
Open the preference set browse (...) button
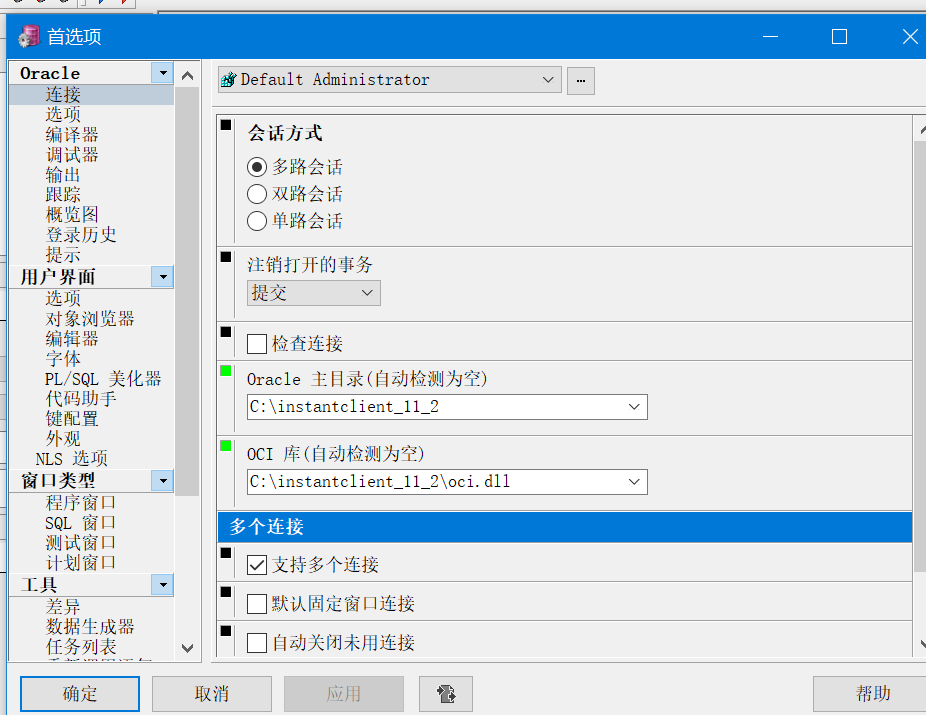[581, 80]
